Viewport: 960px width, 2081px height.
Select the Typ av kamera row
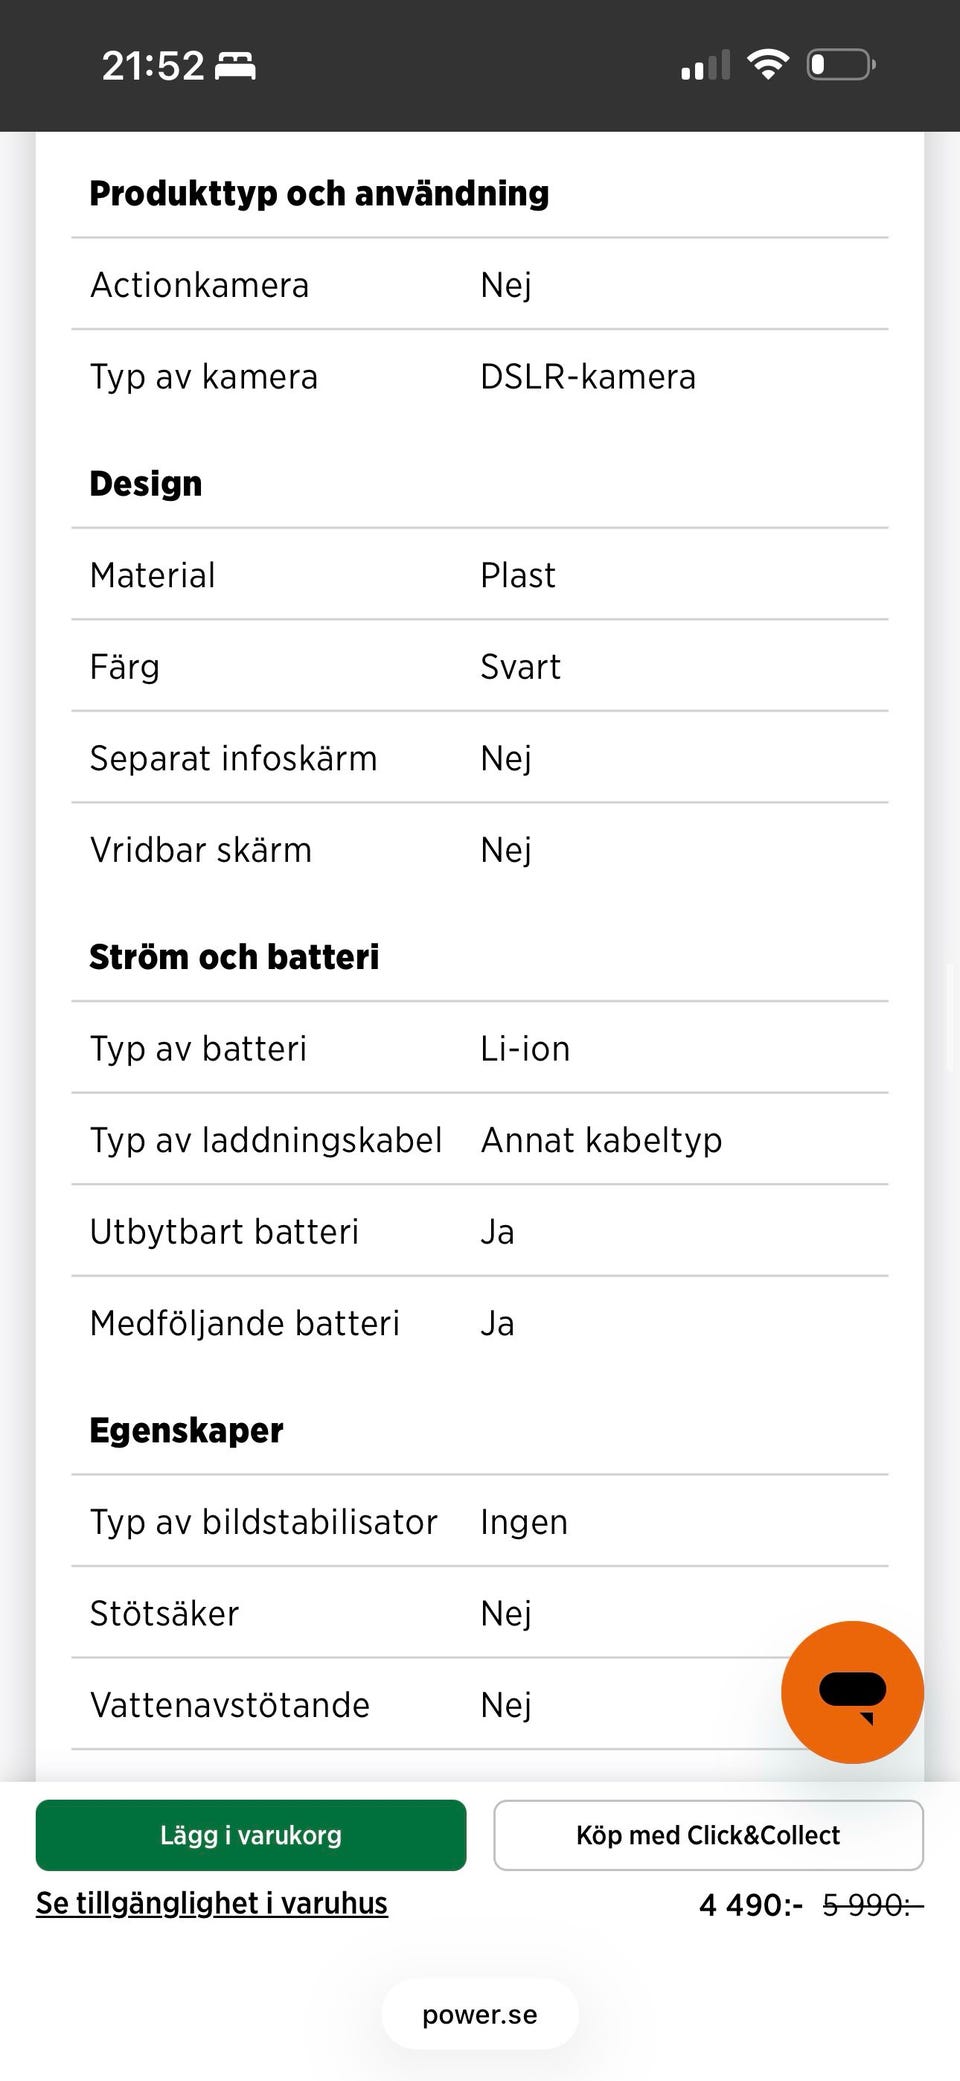click(480, 377)
